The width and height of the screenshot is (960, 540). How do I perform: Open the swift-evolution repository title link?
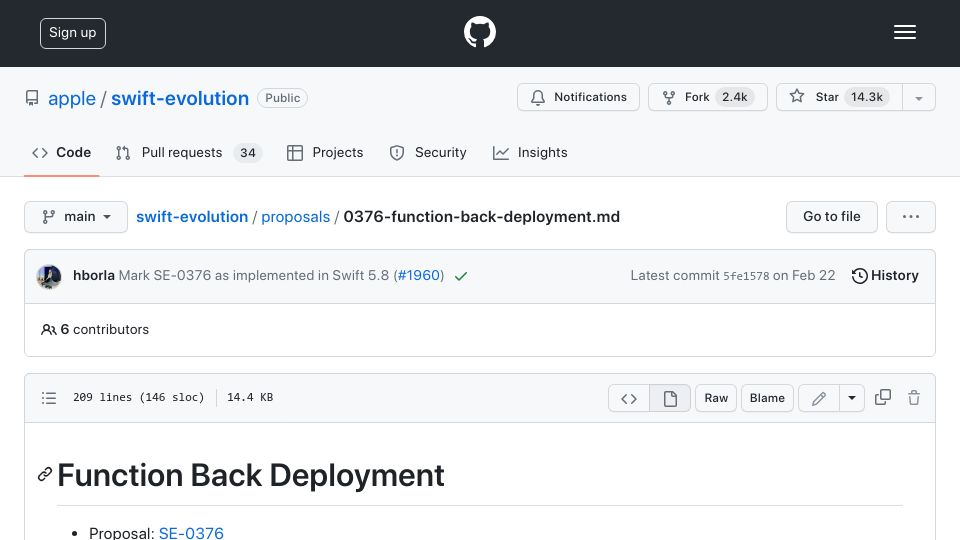click(x=180, y=98)
